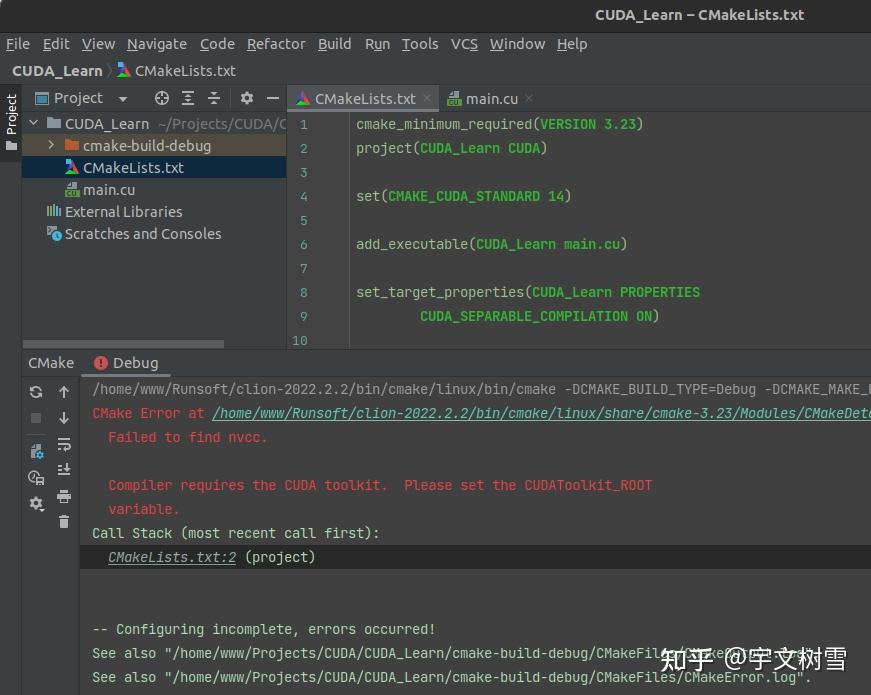
Task: Click set(CMAKE_CUDA_STANDARD 14) code line
Action: coord(464,196)
